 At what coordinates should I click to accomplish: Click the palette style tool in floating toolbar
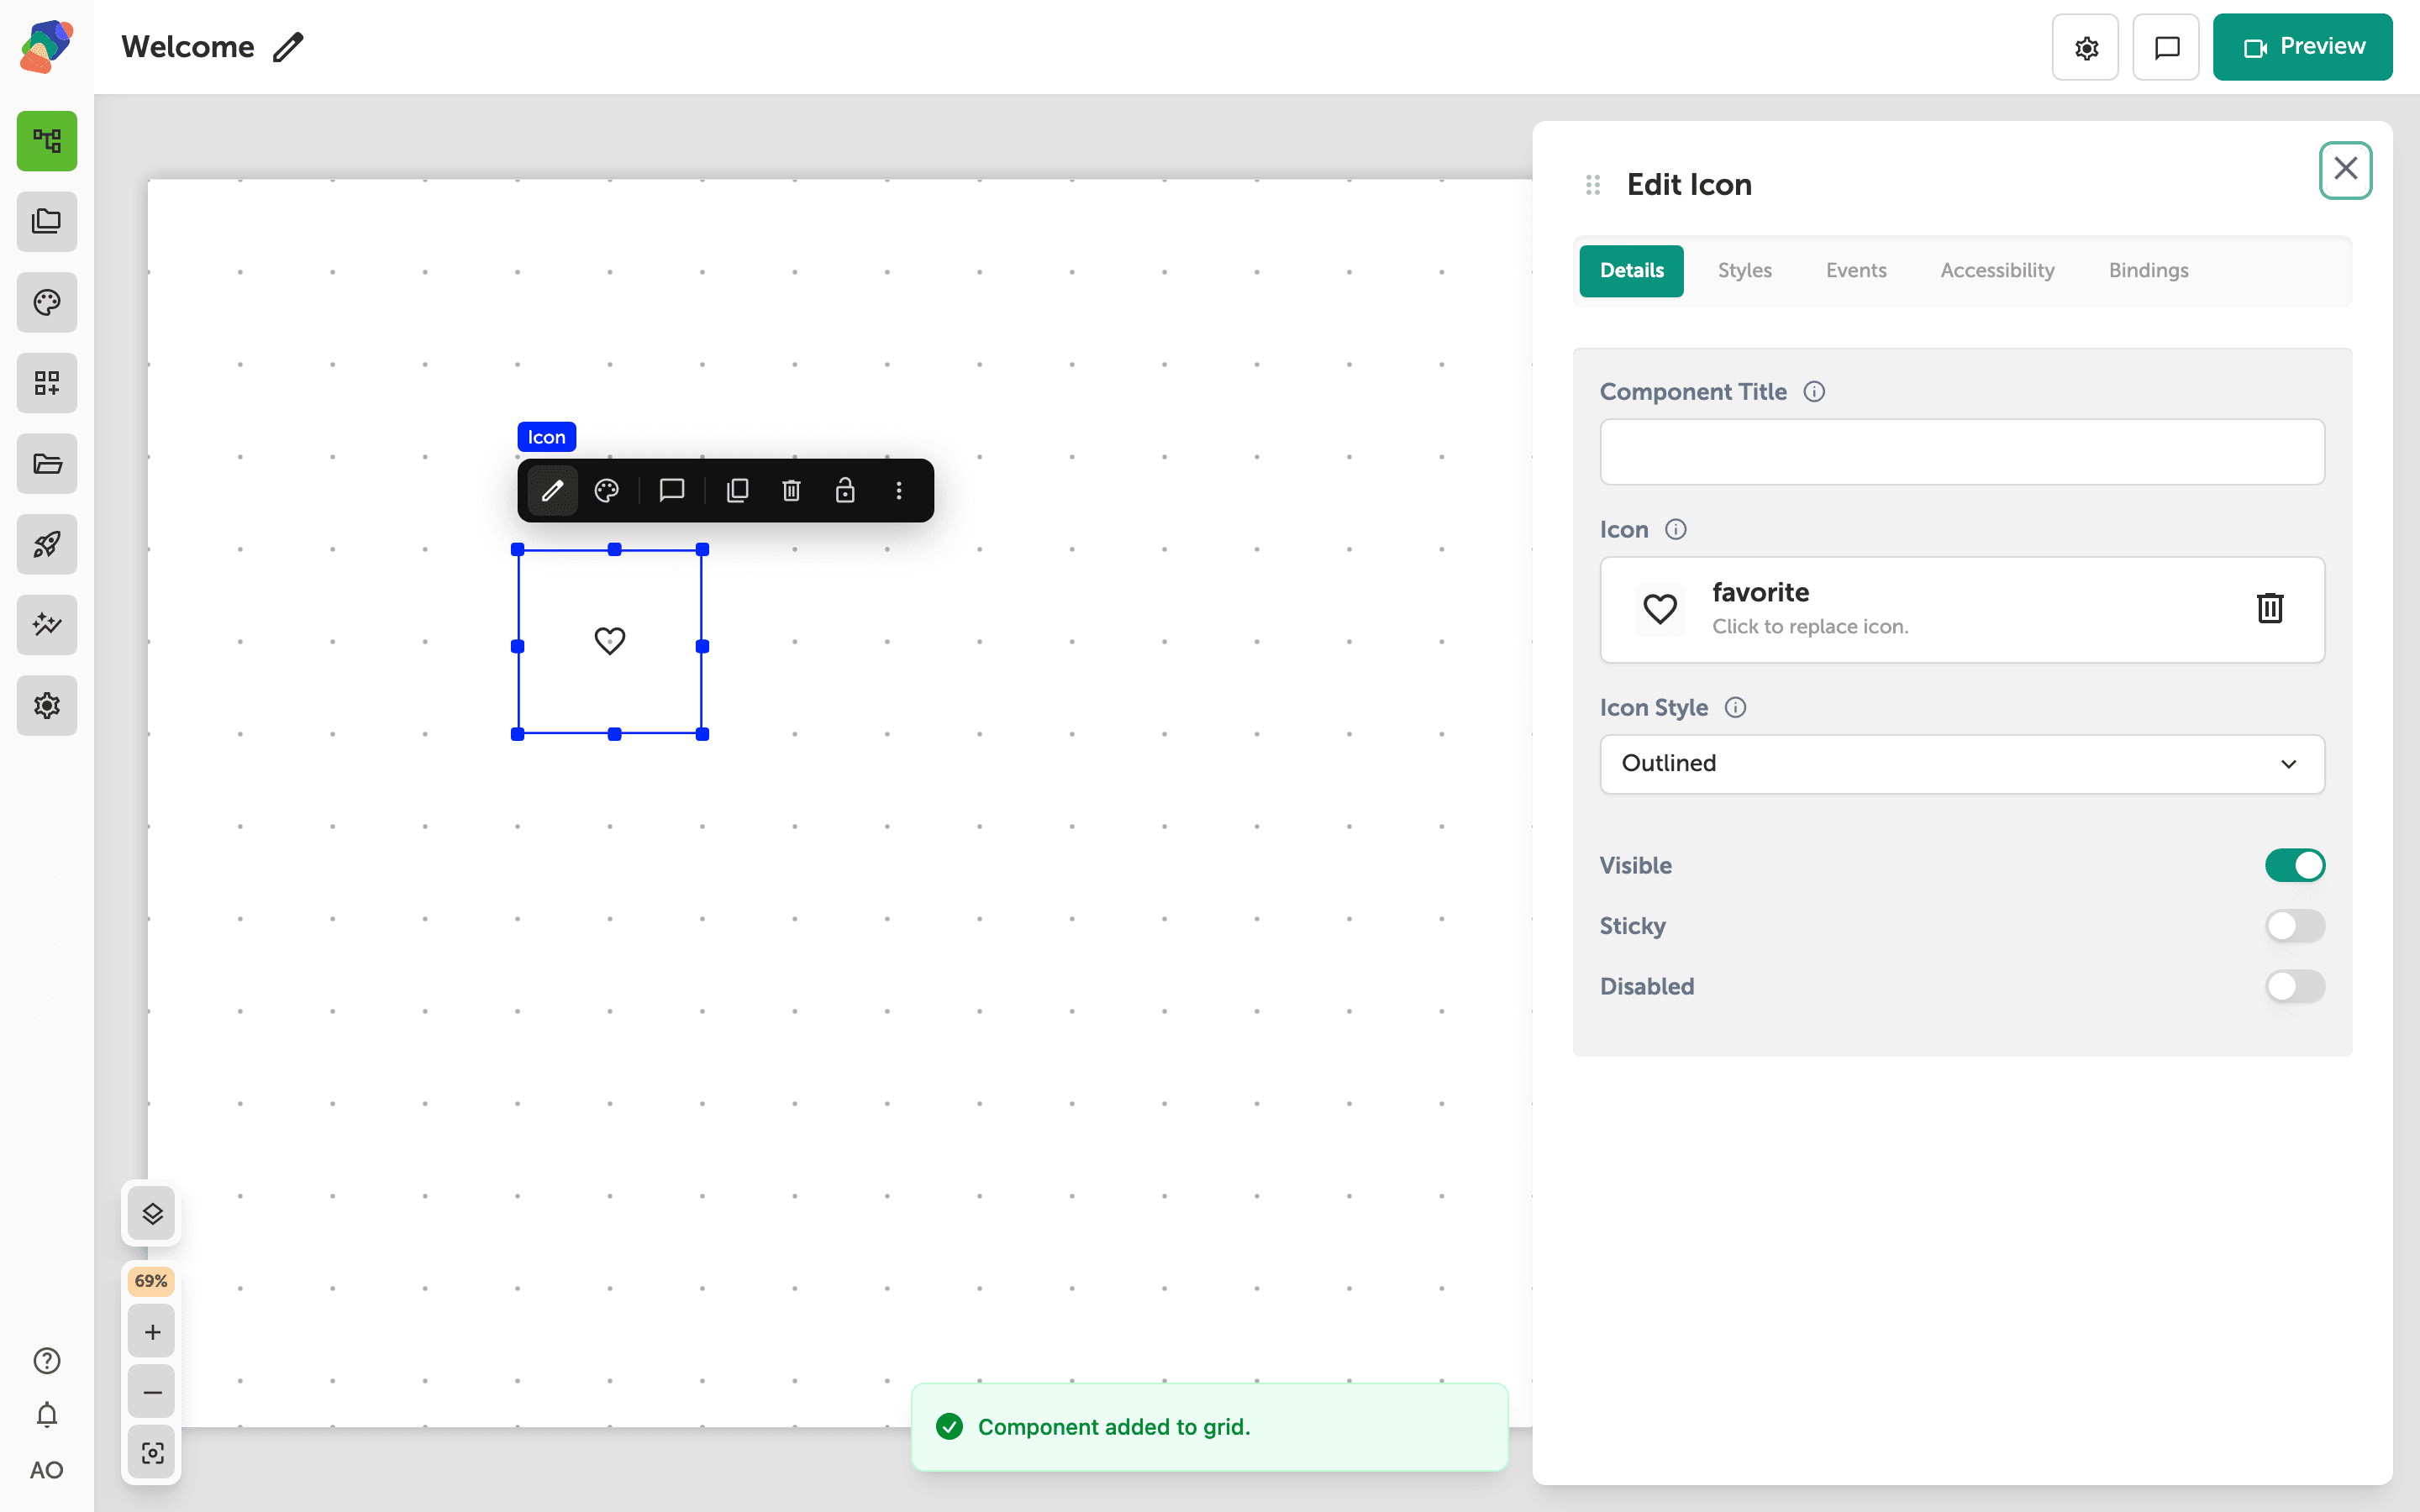click(607, 490)
